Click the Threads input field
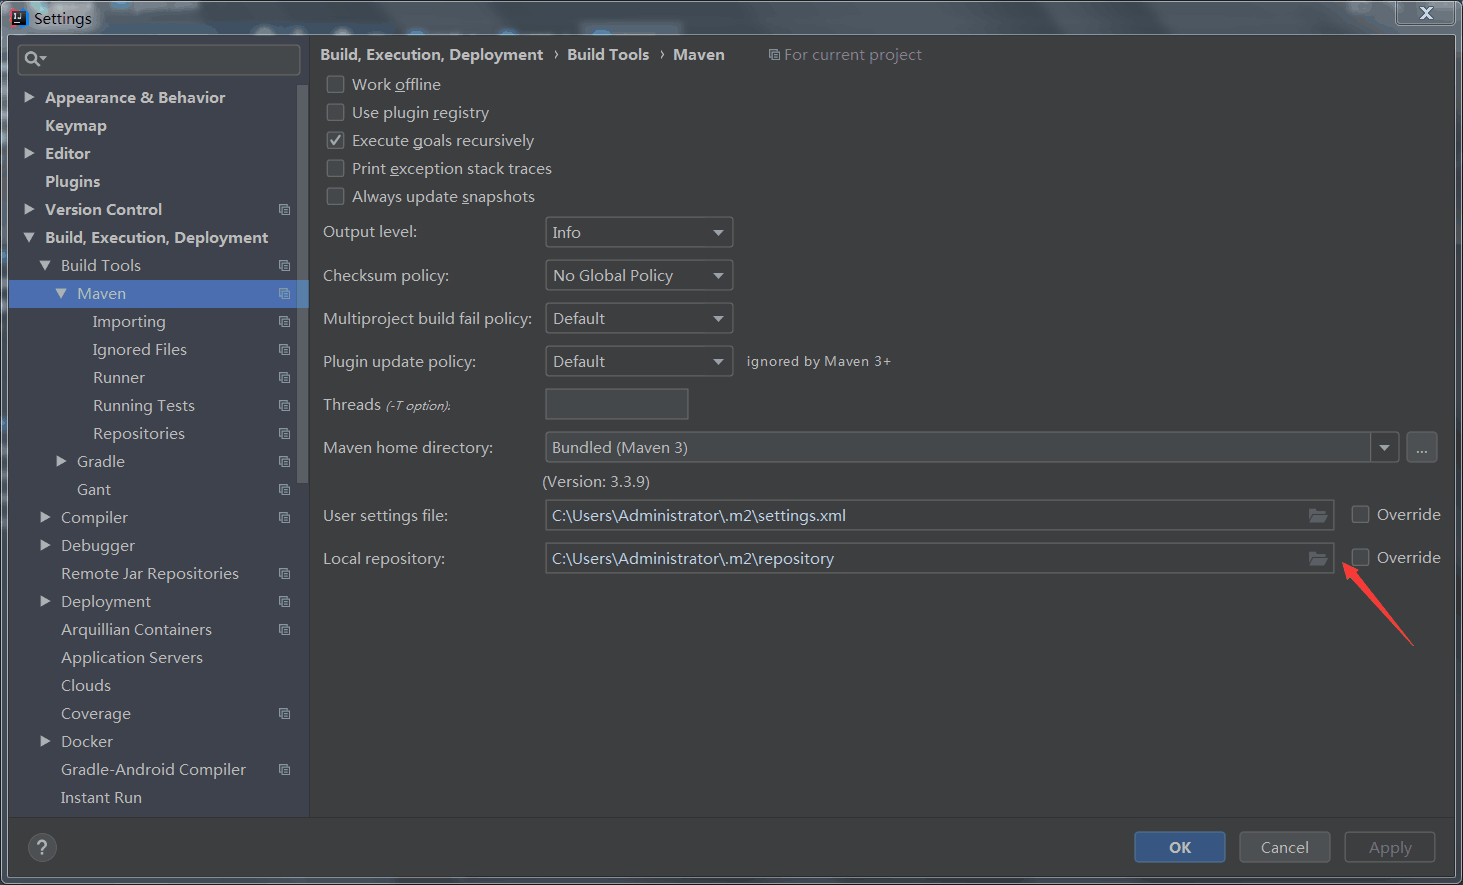1463x885 pixels. click(616, 405)
